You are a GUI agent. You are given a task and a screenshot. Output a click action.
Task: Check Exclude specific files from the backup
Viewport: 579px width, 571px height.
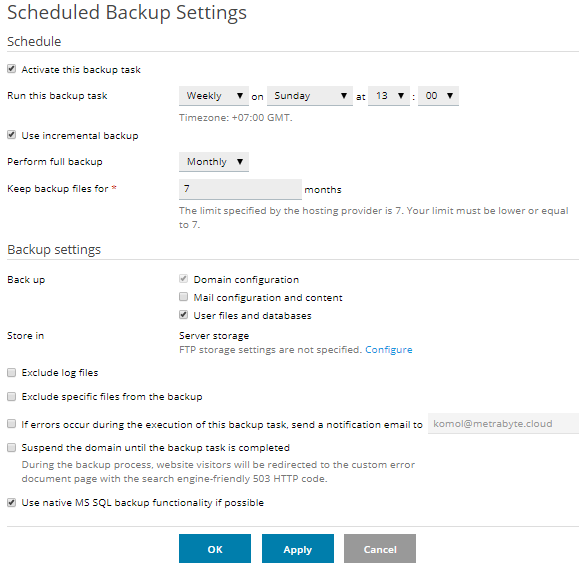[11, 396]
